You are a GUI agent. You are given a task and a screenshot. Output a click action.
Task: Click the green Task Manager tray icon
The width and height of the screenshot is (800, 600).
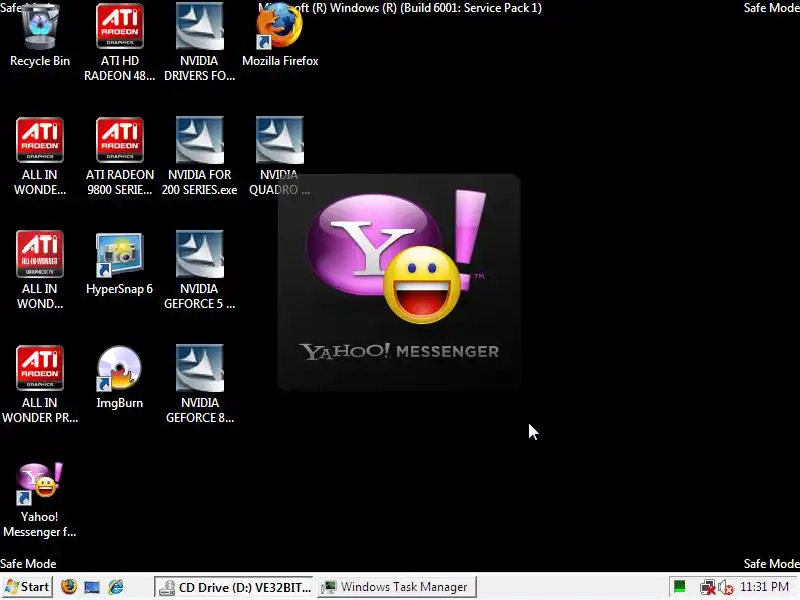680,587
